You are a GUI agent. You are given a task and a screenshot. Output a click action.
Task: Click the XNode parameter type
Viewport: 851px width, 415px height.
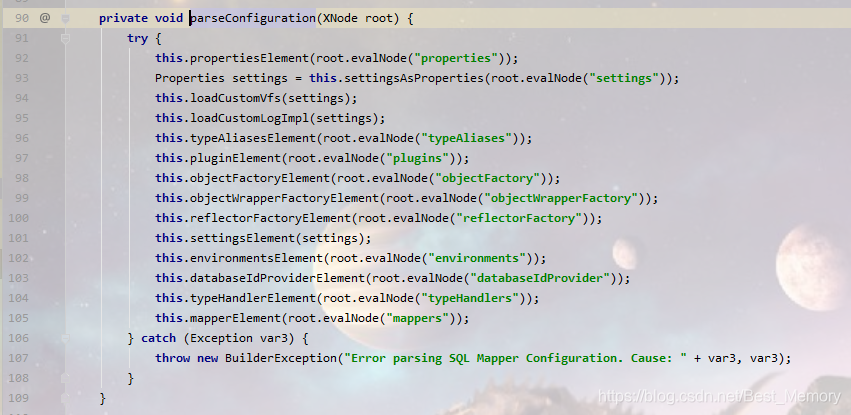[340, 18]
